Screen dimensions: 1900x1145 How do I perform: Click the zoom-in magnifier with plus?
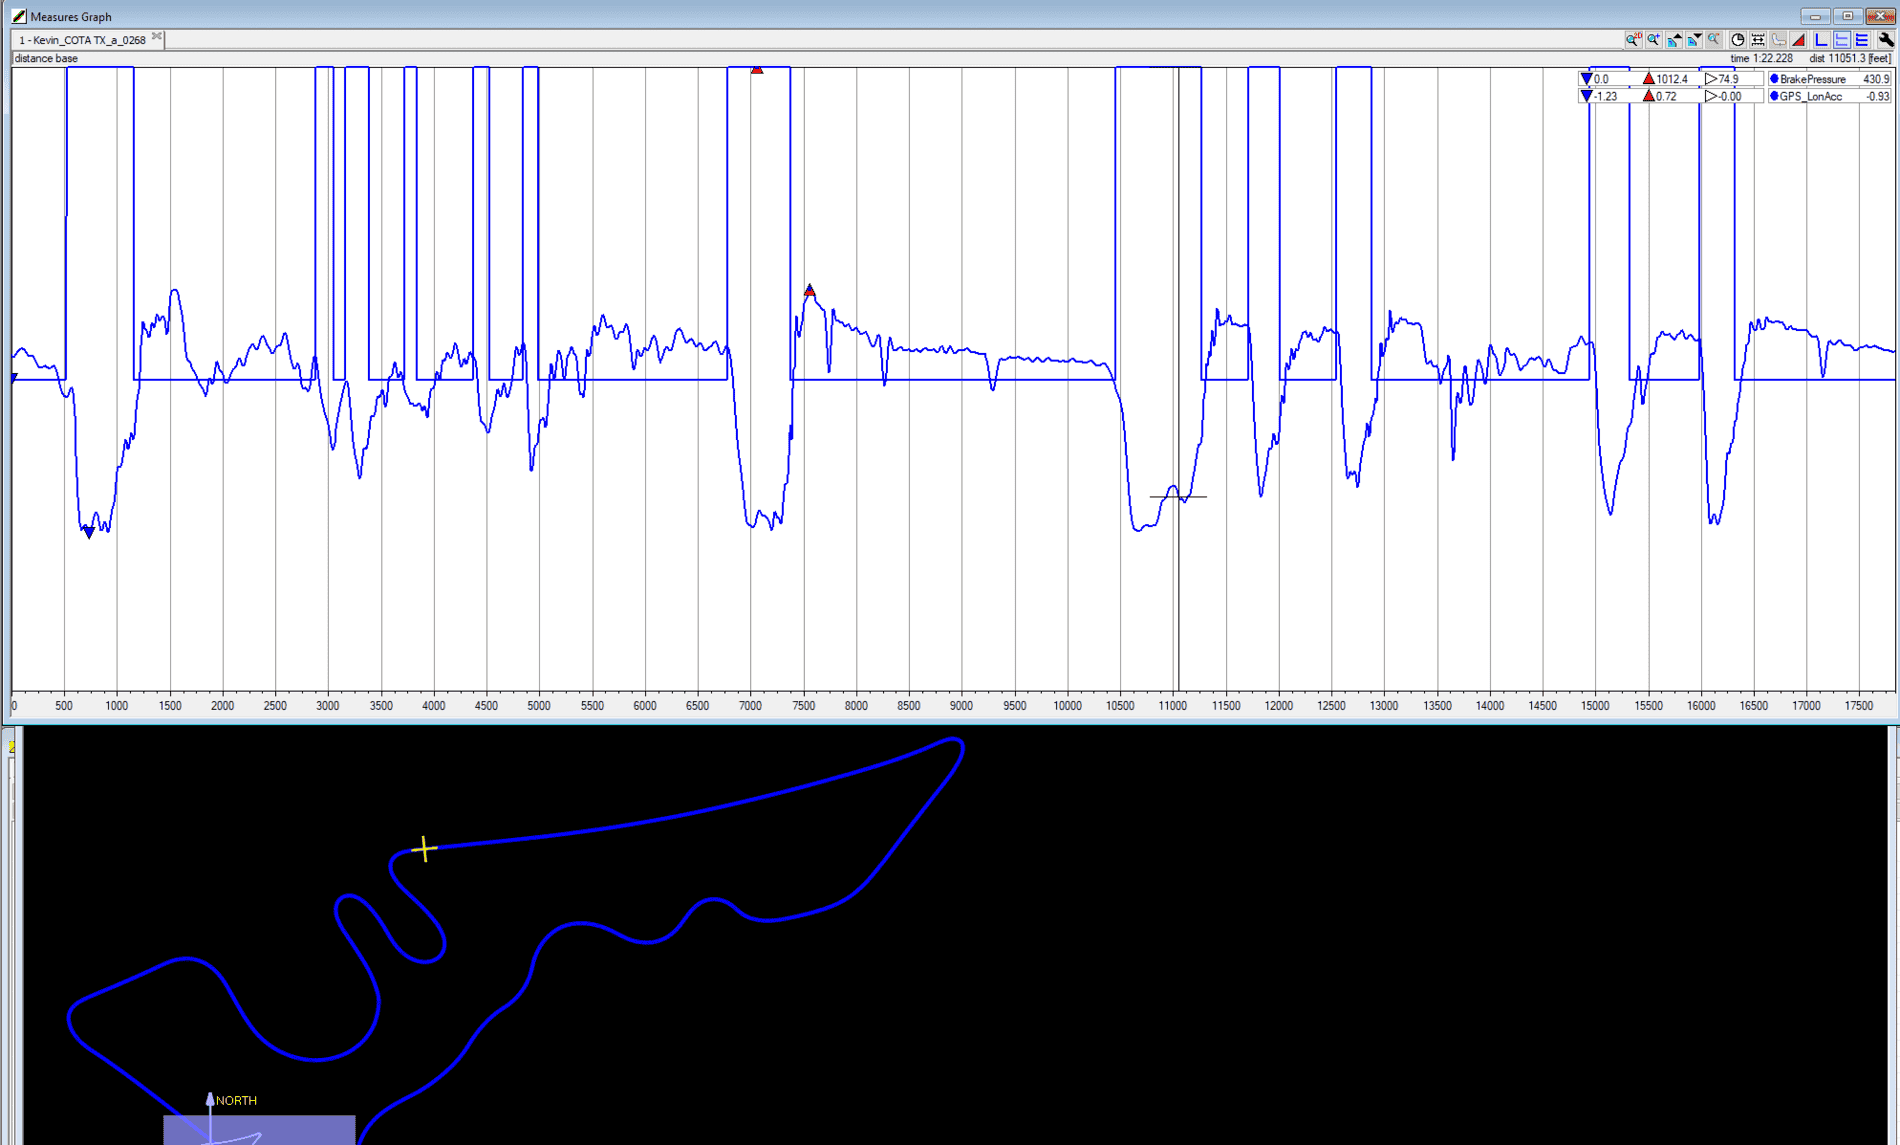(1654, 40)
